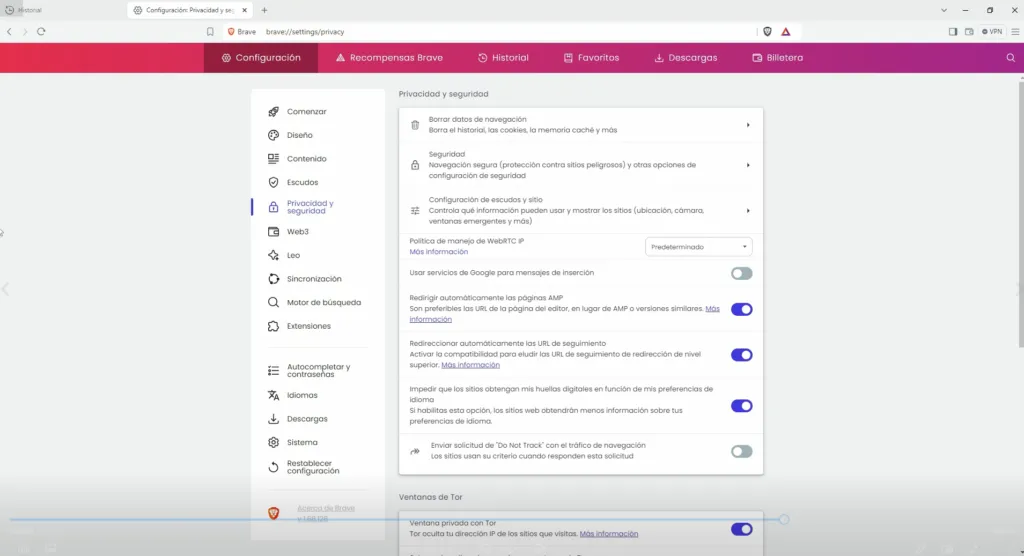Open the Sincronización sync icon
The width and height of the screenshot is (1024, 556).
(273, 279)
